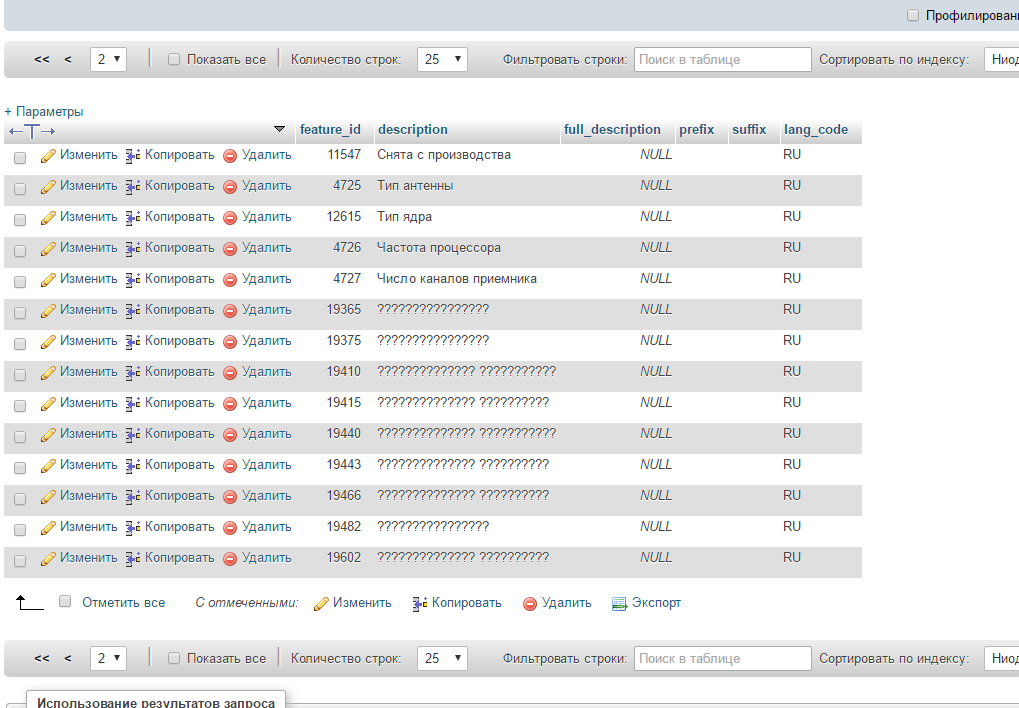The height and width of the screenshot is (708, 1019).
Task: Tick the checkbox for row 11547
Action: [20, 158]
